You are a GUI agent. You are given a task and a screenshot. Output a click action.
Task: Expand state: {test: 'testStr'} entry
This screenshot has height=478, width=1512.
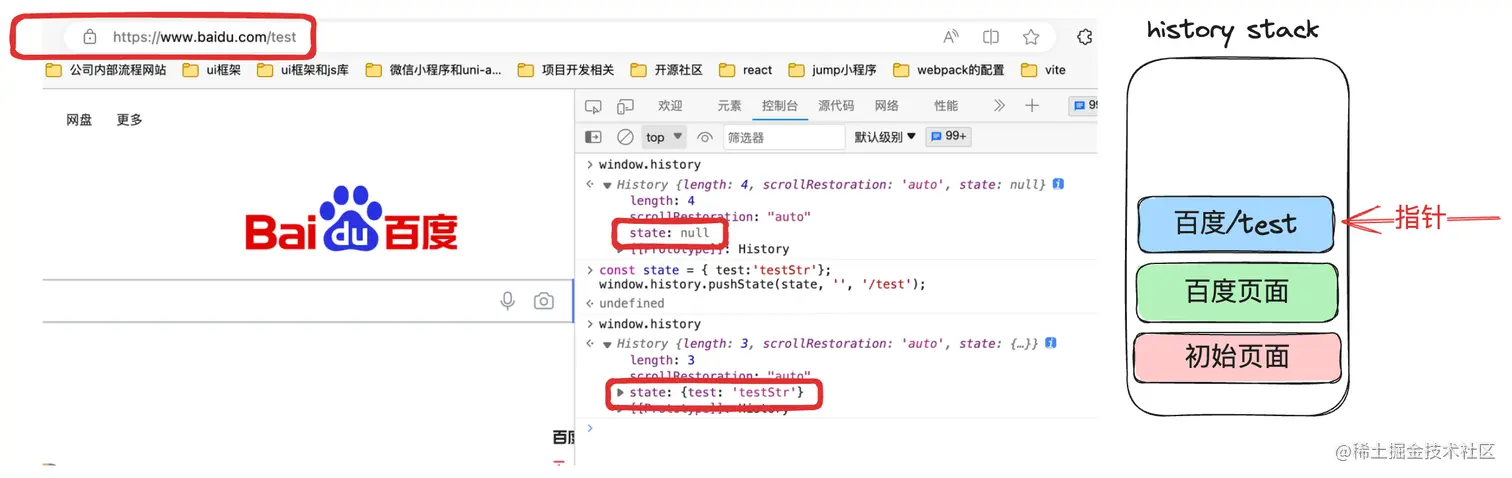pos(621,392)
